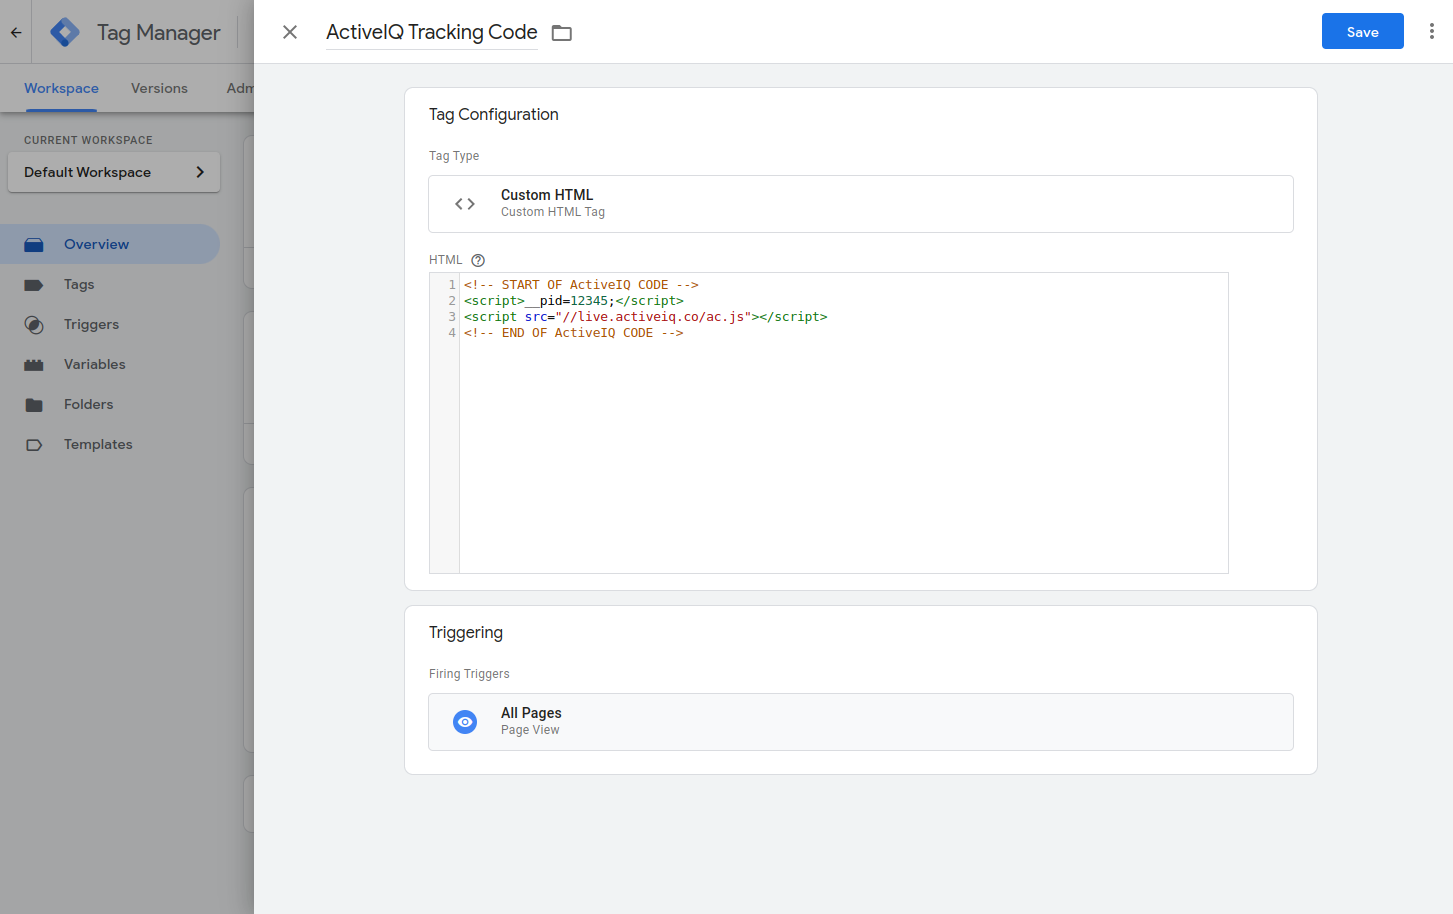Viewport: 1453px width, 914px height.
Task: Click the Custom HTML code brackets icon
Action: point(465,204)
